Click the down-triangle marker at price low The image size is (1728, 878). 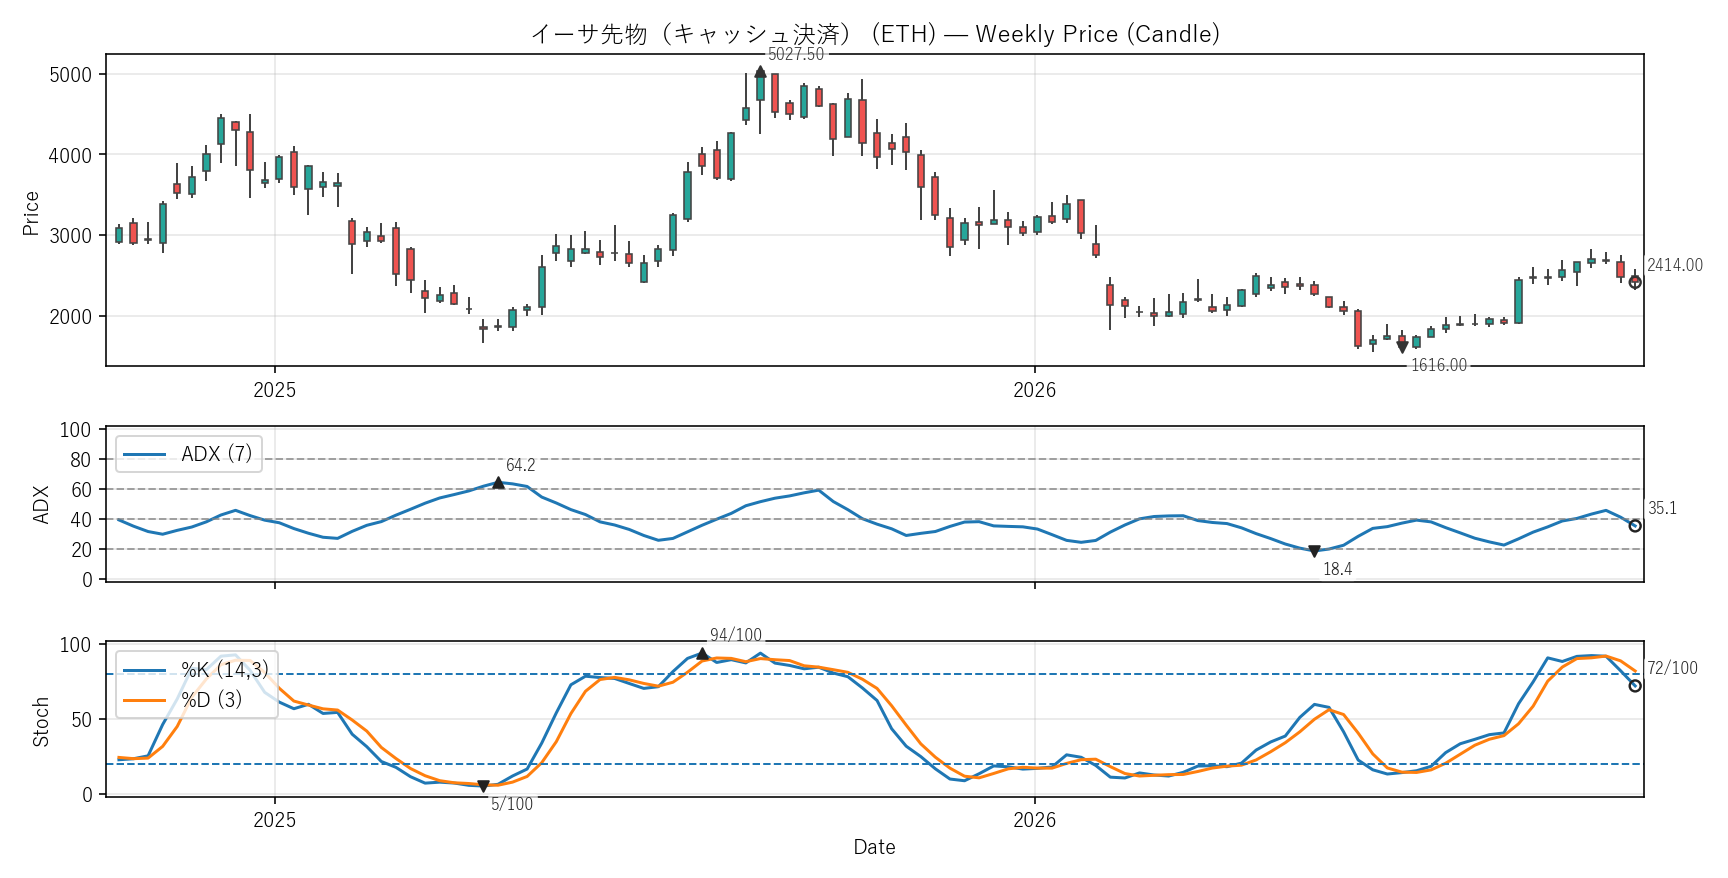coord(1402,347)
